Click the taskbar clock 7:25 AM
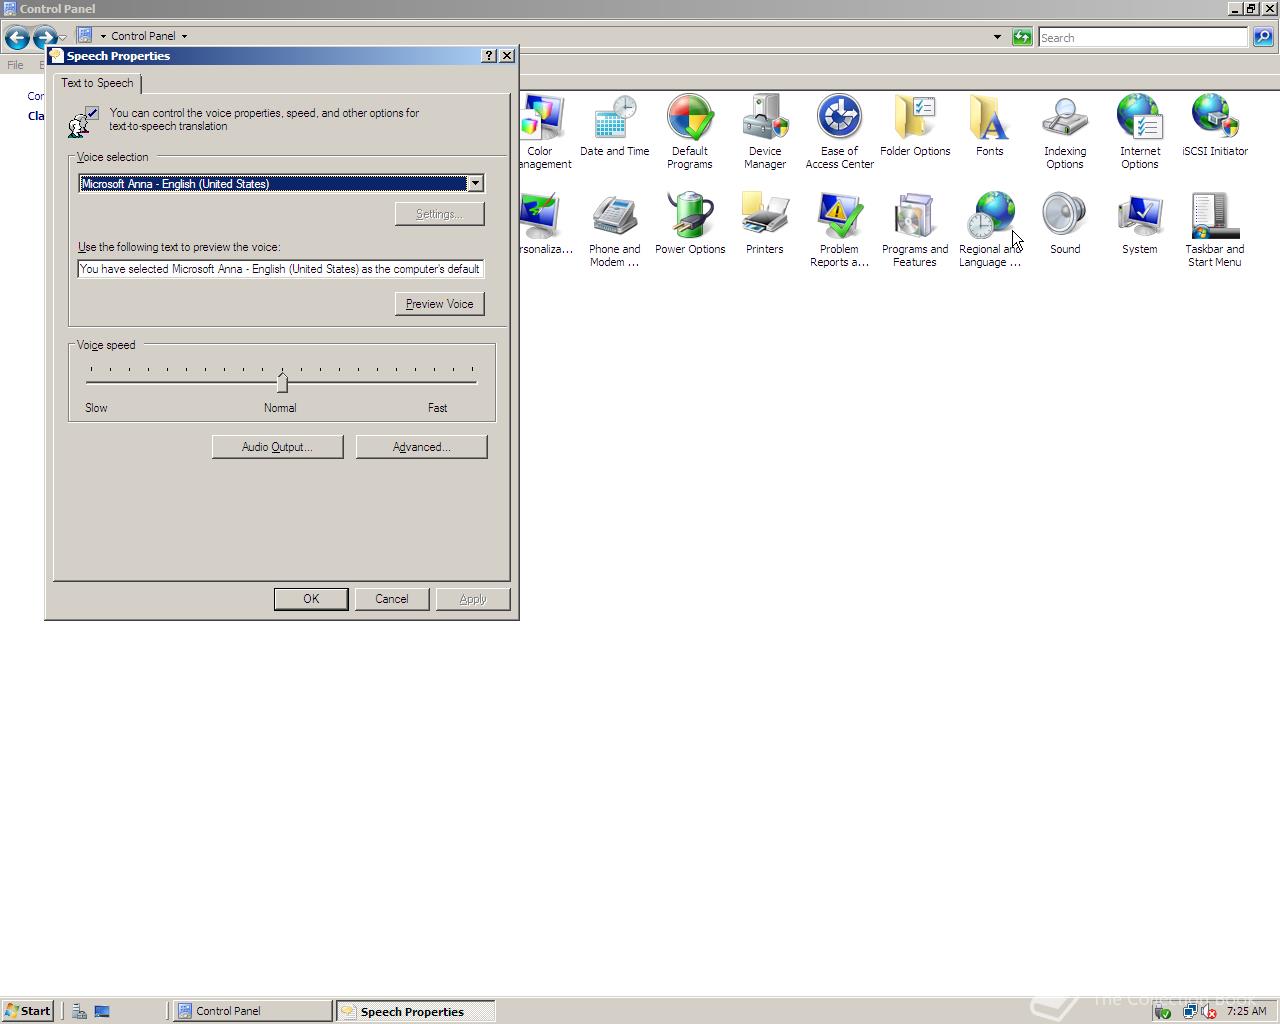The image size is (1280, 1024). pos(1246,1011)
